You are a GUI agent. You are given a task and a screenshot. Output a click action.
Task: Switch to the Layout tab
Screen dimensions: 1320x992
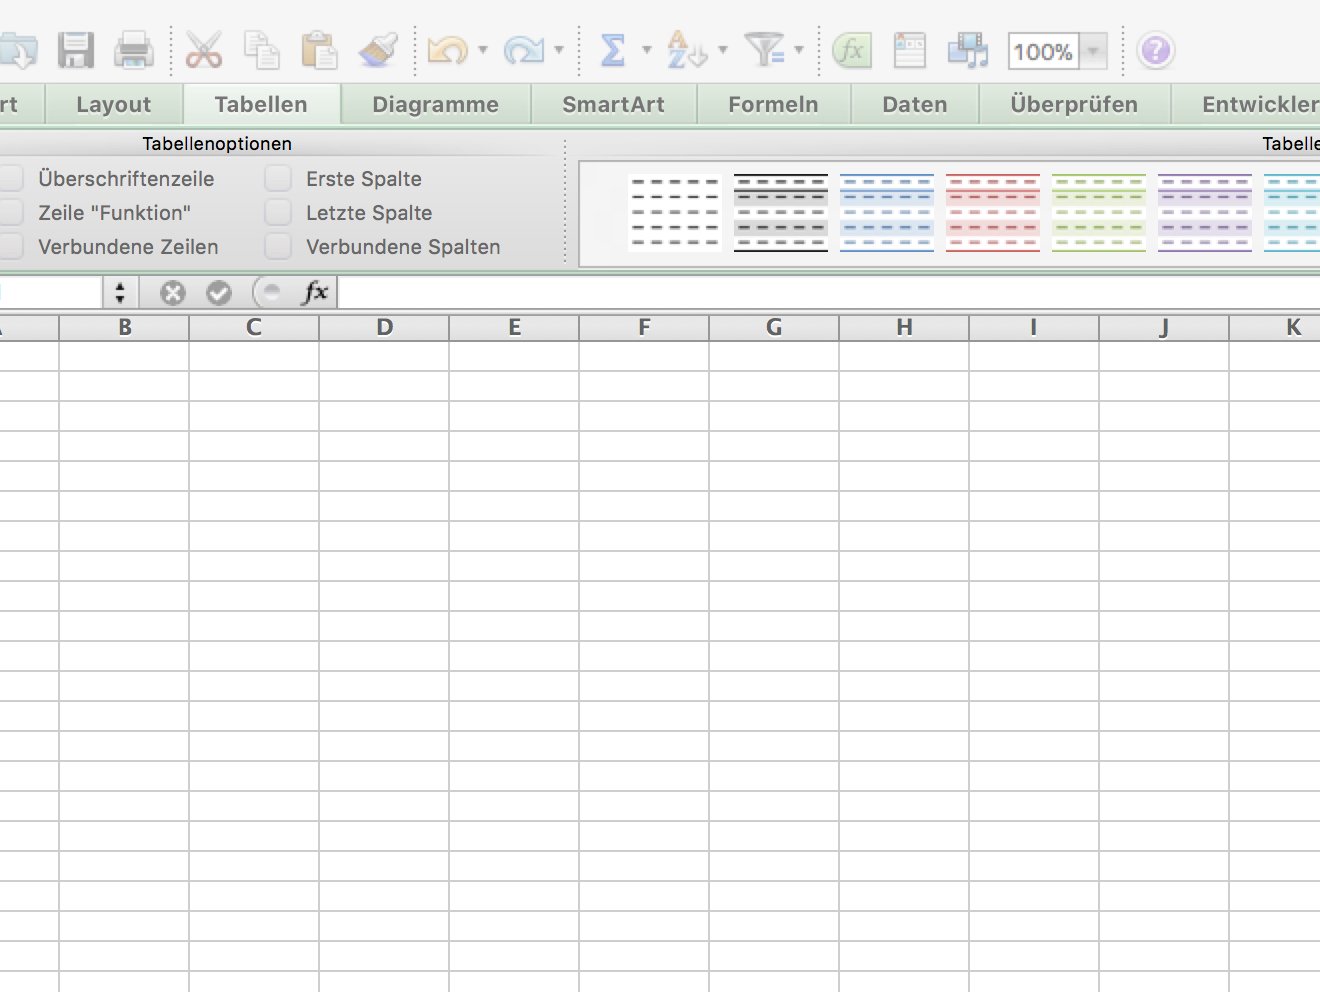click(x=114, y=105)
